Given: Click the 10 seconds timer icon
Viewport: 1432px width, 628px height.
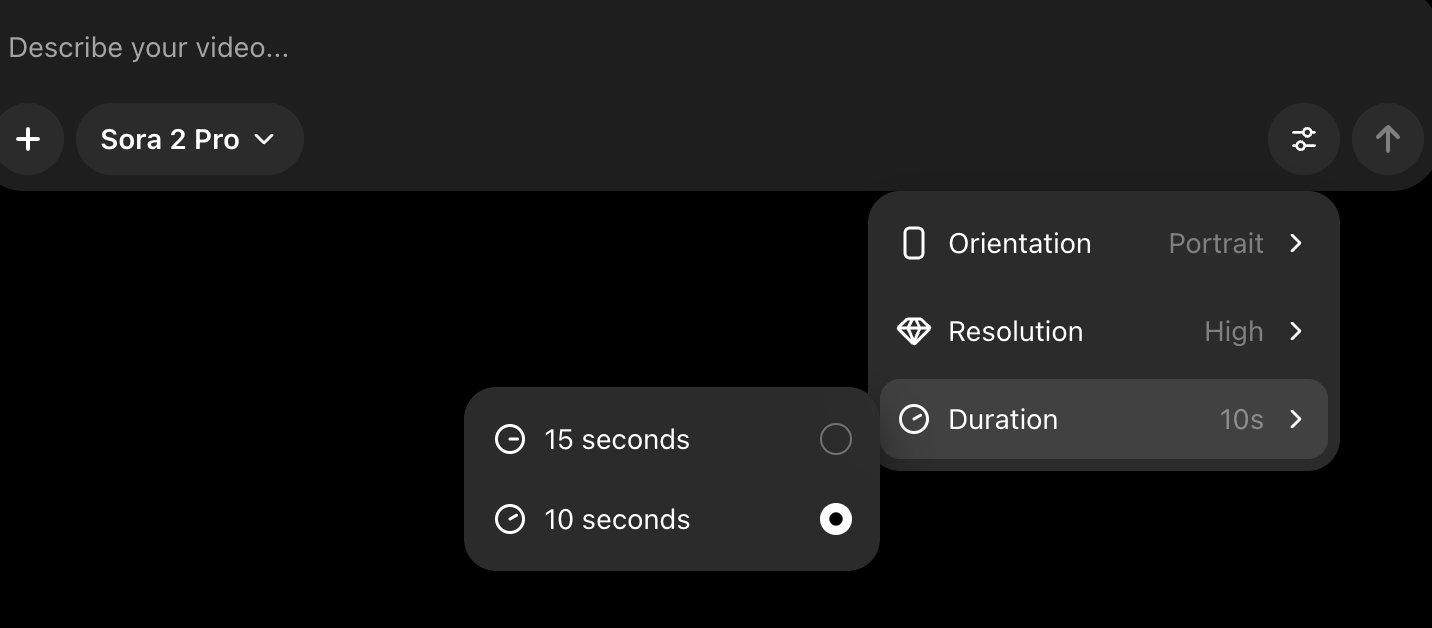Looking at the screenshot, I should pyautogui.click(x=510, y=520).
